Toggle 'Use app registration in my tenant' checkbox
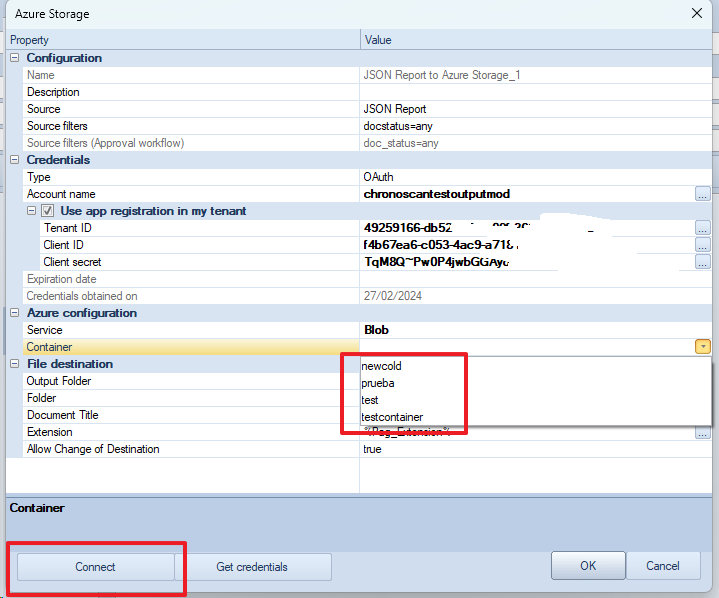719x598 pixels. click(47, 211)
